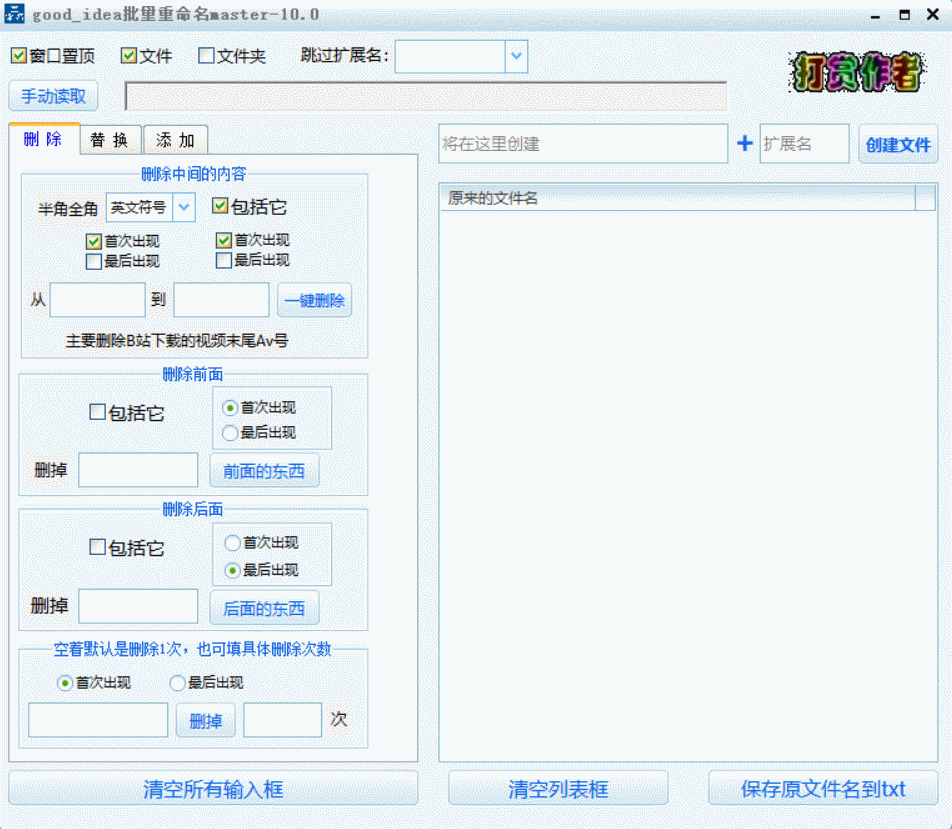Click the colorful 打赏作者 donate icon
Viewport: 952px width, 829px height.
click(856, 72)
